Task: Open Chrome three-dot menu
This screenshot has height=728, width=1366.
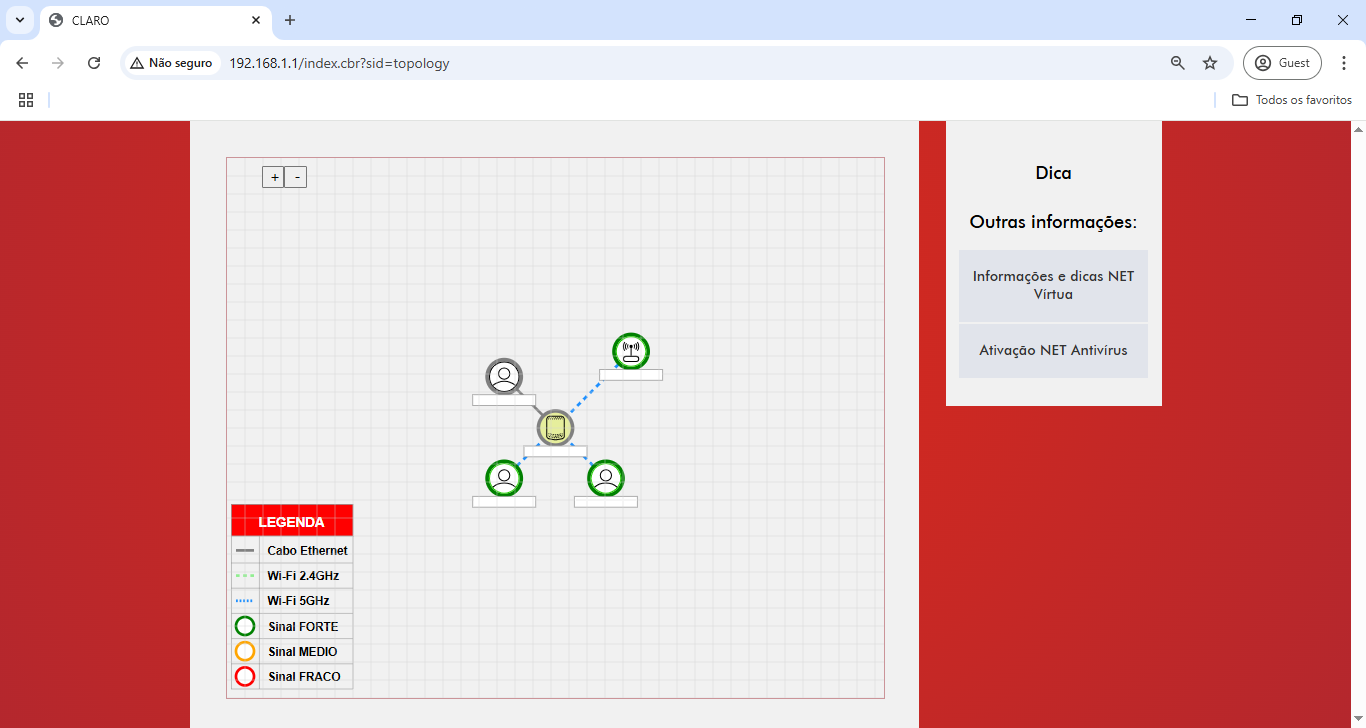Action: coord(1344,63)
